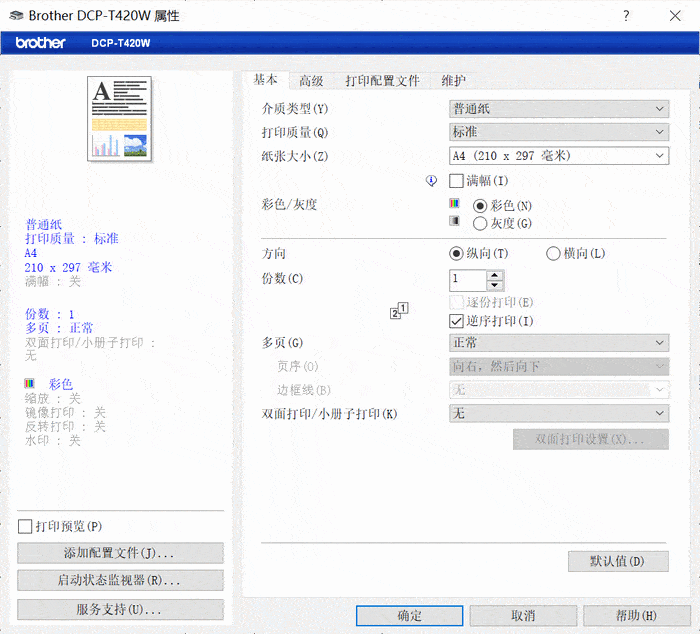This screenshot has width=700, height=634.
Task: Uncheck the 逆序打印 reverse order checkbox
Action: coord(457,321)
